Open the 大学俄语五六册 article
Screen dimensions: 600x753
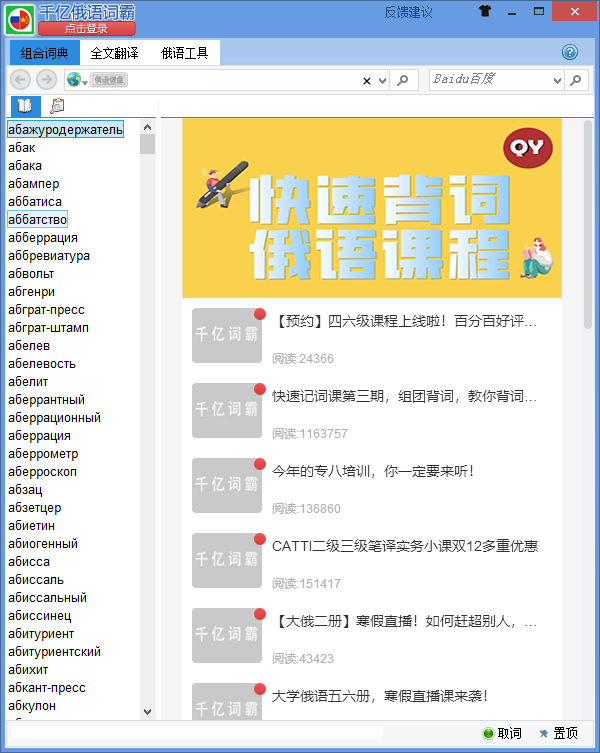click(x=372, y=701)
